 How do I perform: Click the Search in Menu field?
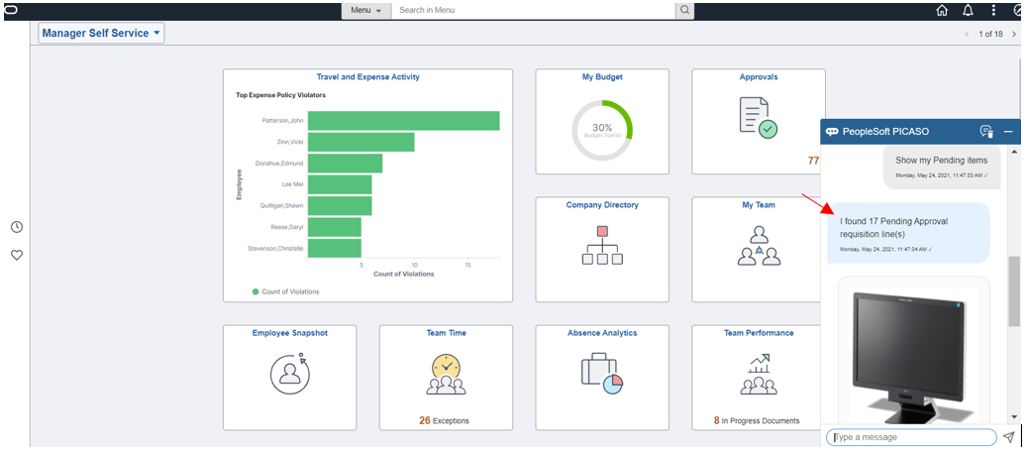[x=533, y=10]
